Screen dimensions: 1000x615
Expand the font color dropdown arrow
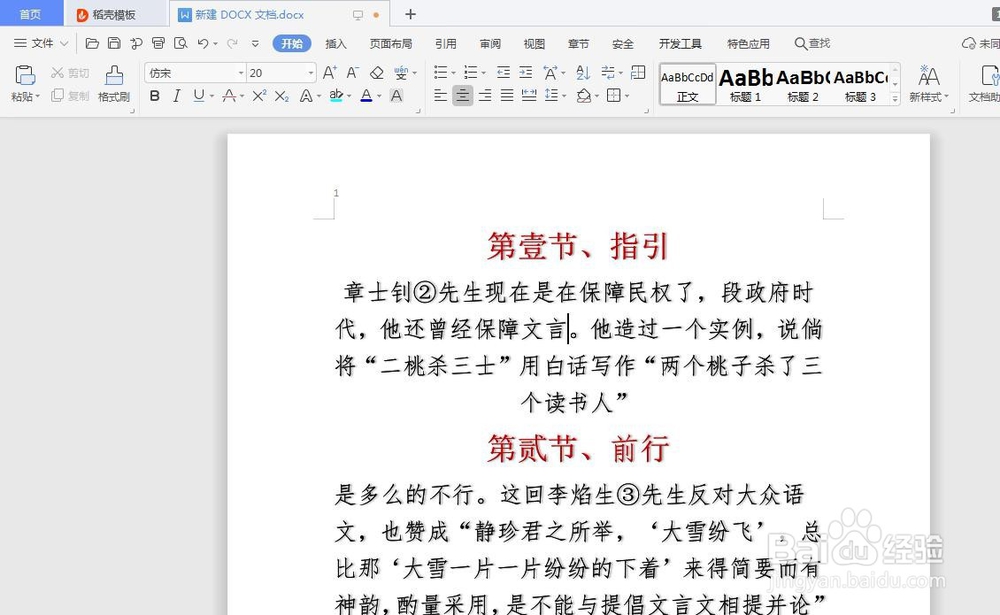pos(377,95)
